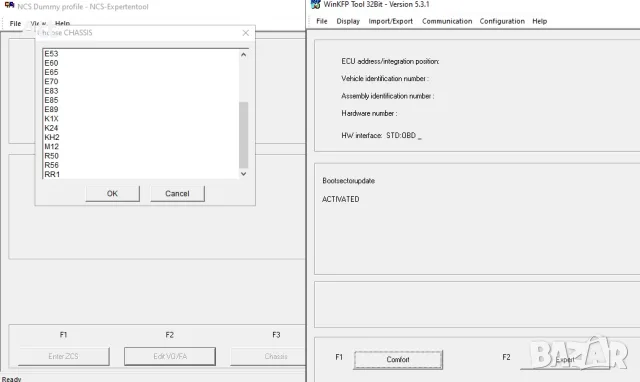This screenshot has height=382, width=640.
Task: Open WinKFP Configuration menu
Action: point(502,21)
